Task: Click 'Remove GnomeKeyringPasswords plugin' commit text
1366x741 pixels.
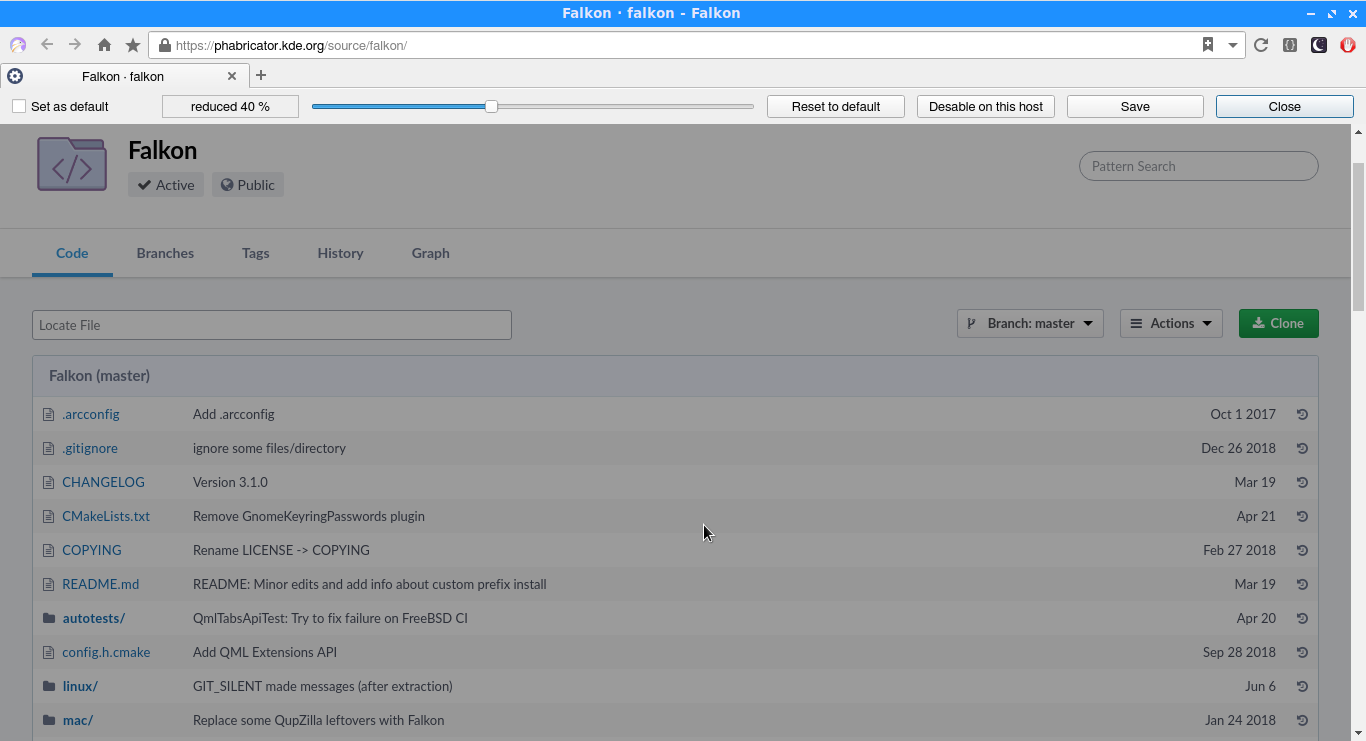Action: [x=309, y=516]
